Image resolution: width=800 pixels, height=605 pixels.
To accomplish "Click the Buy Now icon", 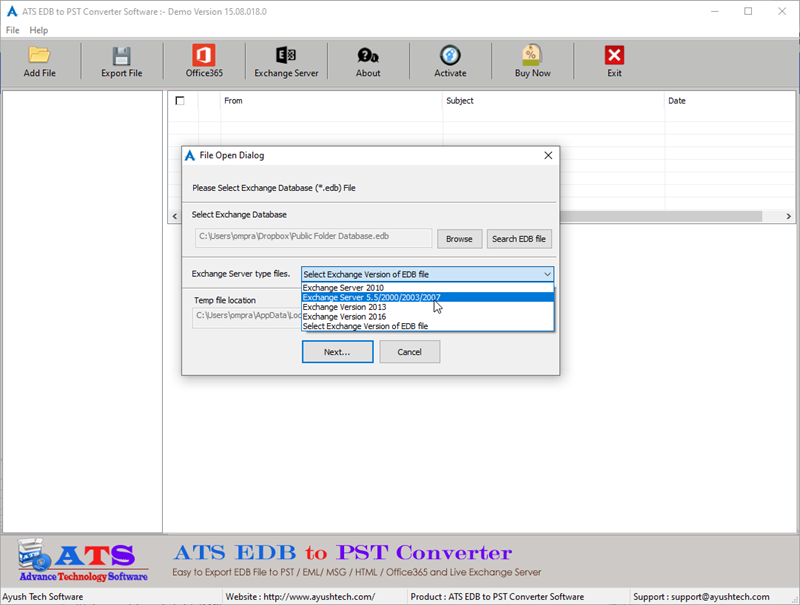I will coord(531,62).
